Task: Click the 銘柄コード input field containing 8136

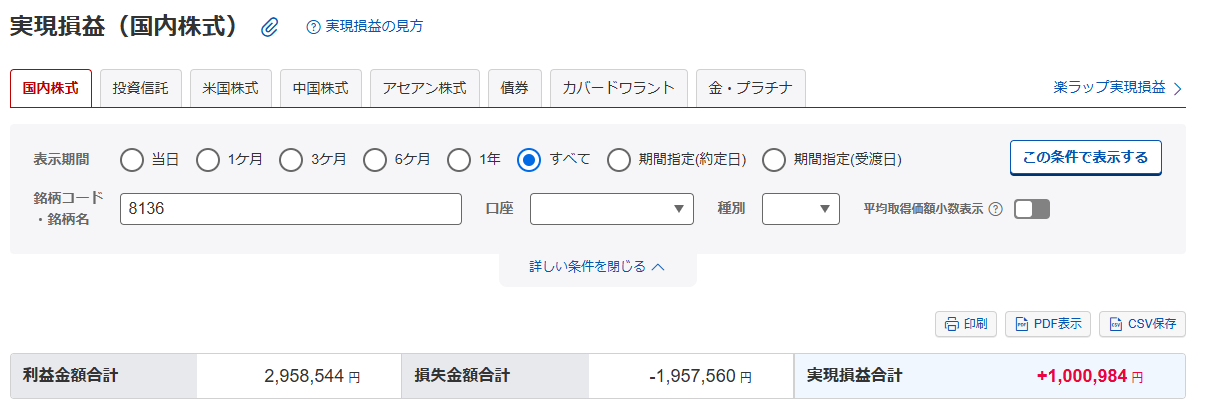Action: pos(290,209)
